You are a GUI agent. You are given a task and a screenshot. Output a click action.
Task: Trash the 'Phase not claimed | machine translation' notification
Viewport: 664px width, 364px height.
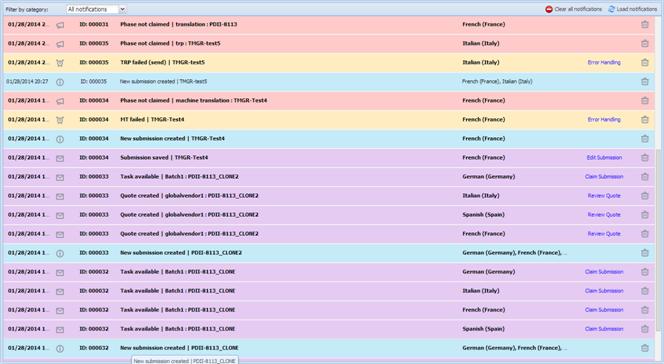(x=645, y=101)
